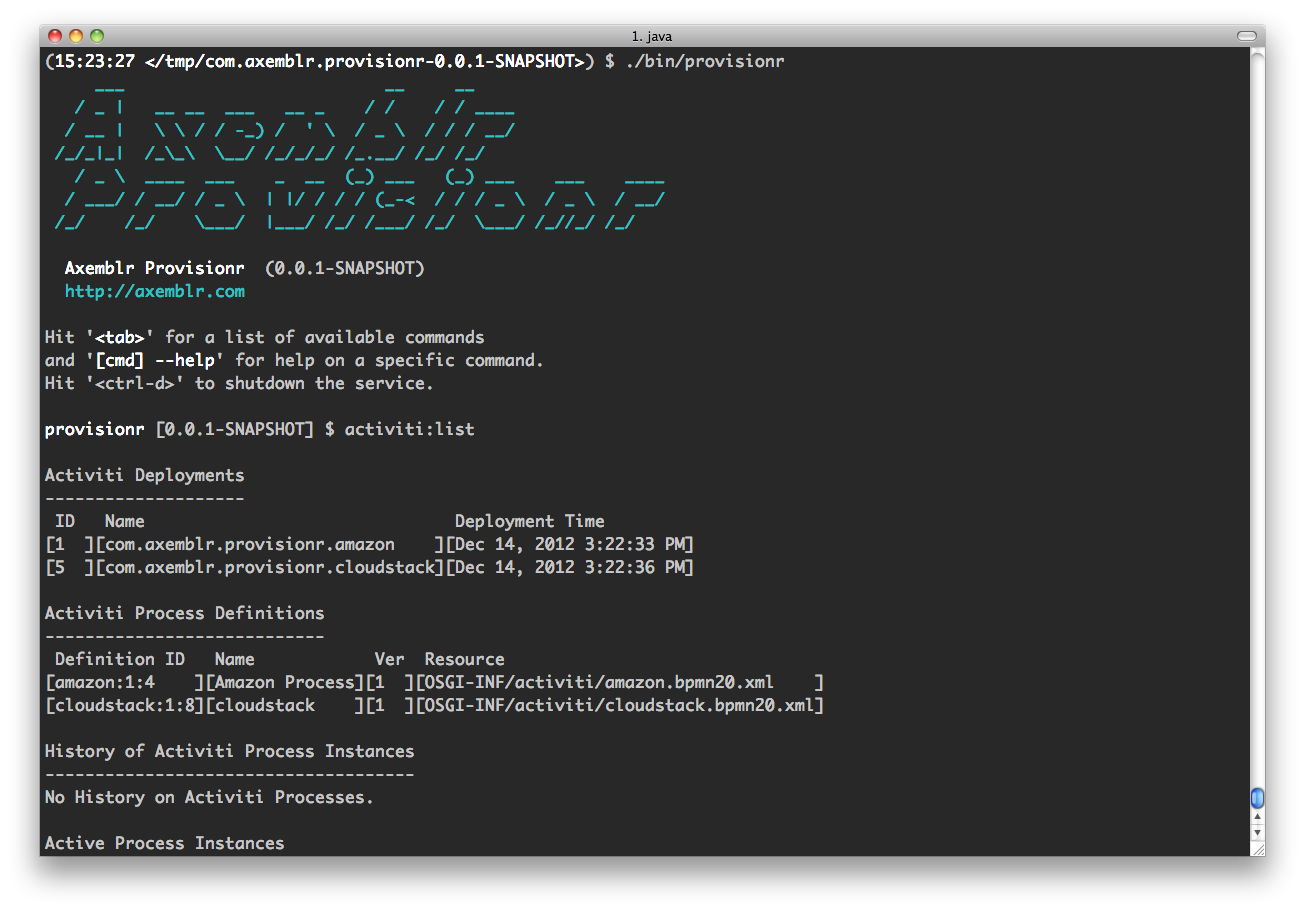Screen dimensions: 1305x911
Task: Click the red close window button
Action: point(55,36)
